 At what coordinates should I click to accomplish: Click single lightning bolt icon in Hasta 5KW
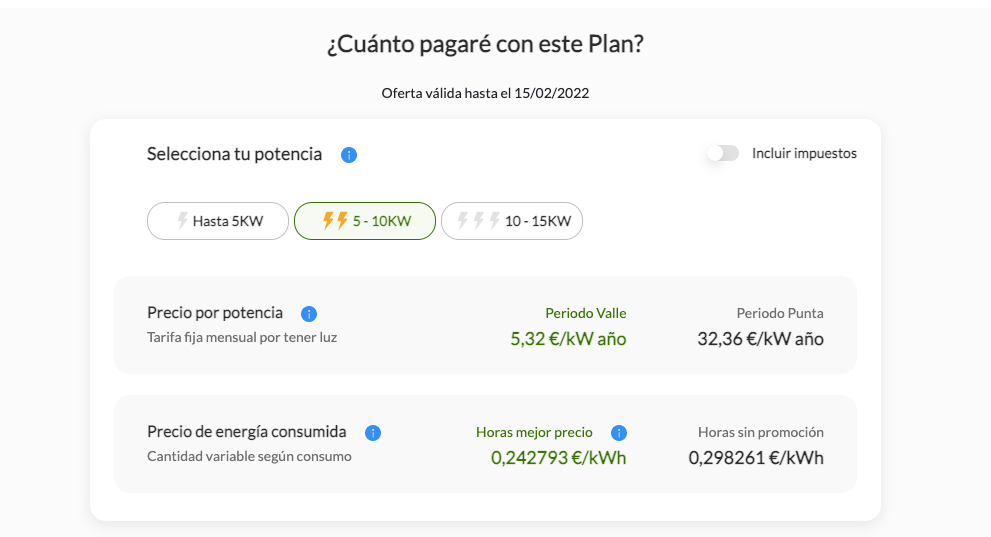(182, 220)
